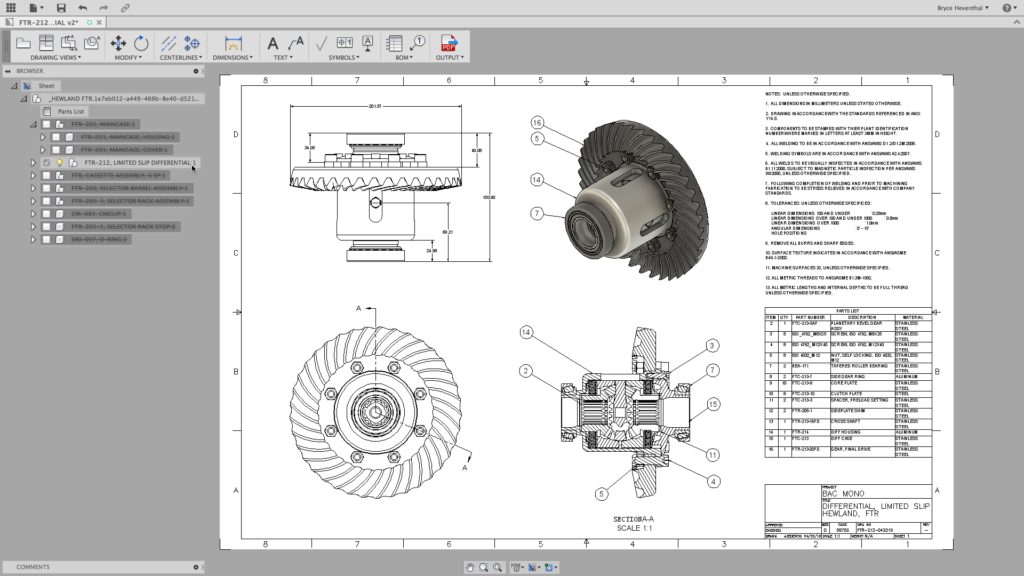
Task: Expand the FTR-201, MAINCASE, HOUSING tree node
Action: (x=42, y=137)
